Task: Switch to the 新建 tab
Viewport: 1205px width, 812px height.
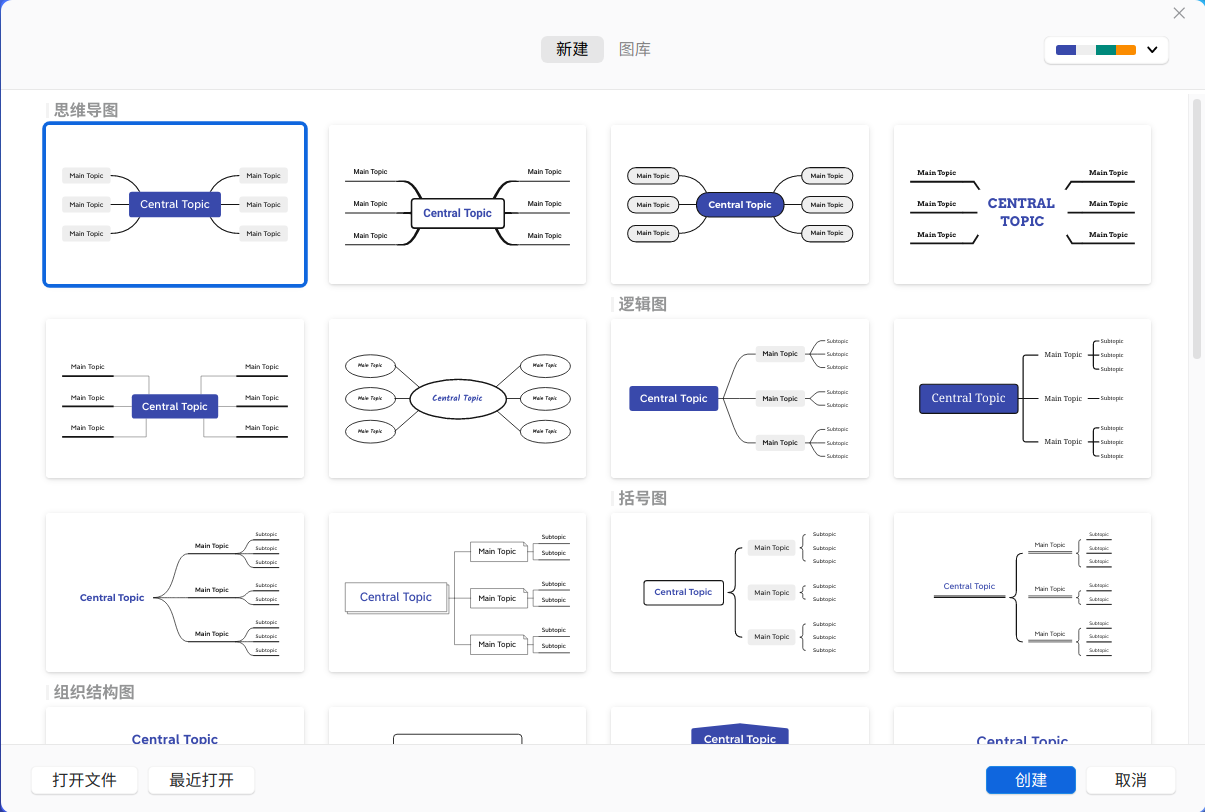Action: coord(572,50)
